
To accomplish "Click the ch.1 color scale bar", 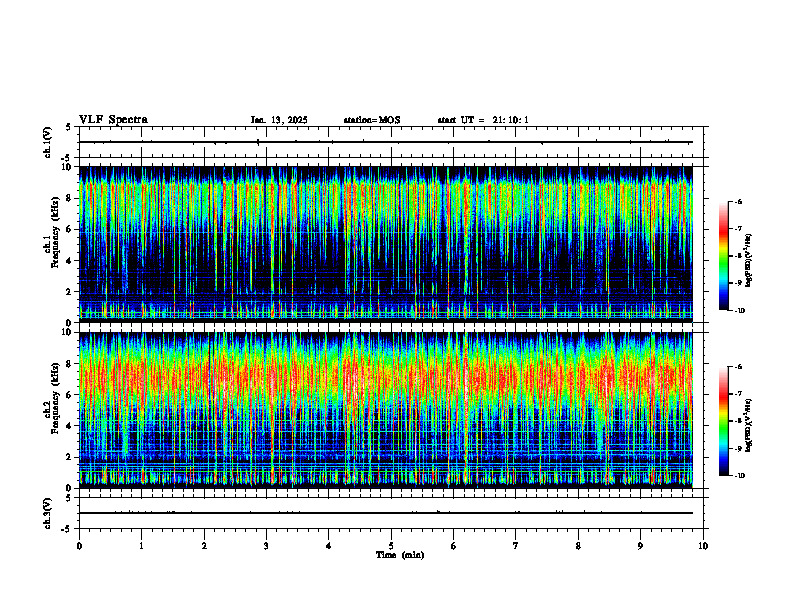I will click(723, 256).
